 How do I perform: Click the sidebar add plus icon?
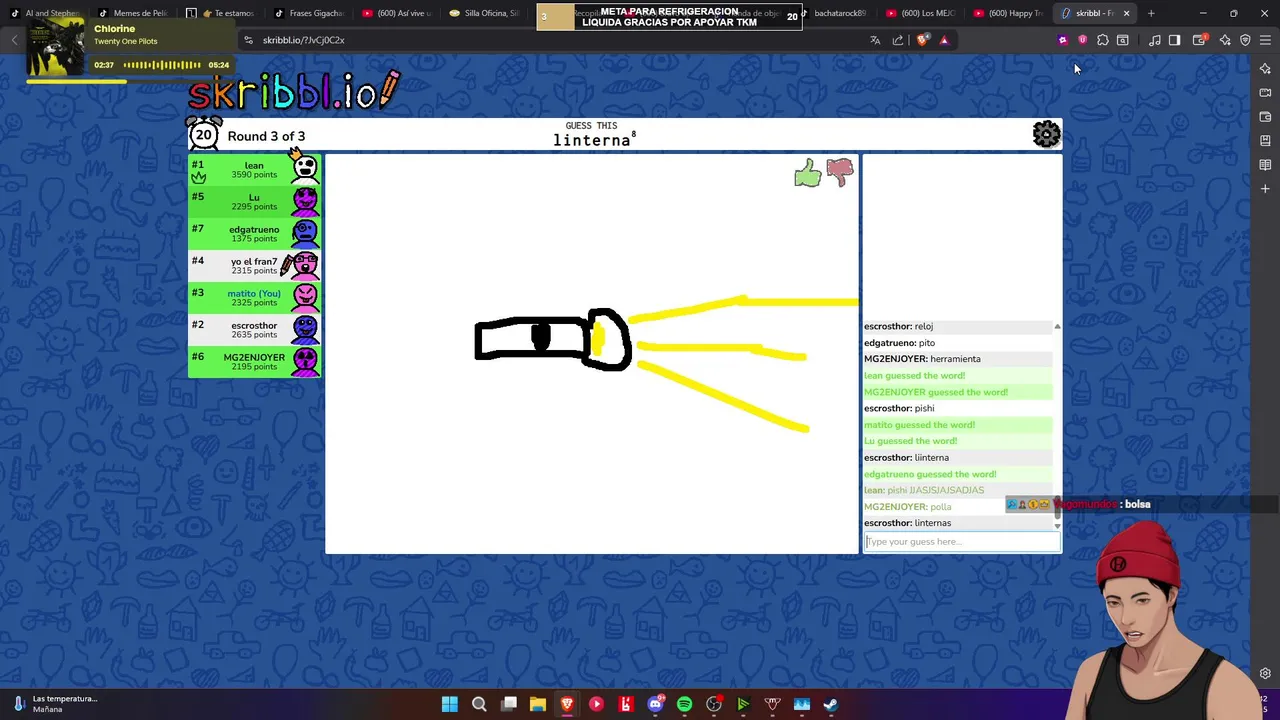click(1265, 188)
